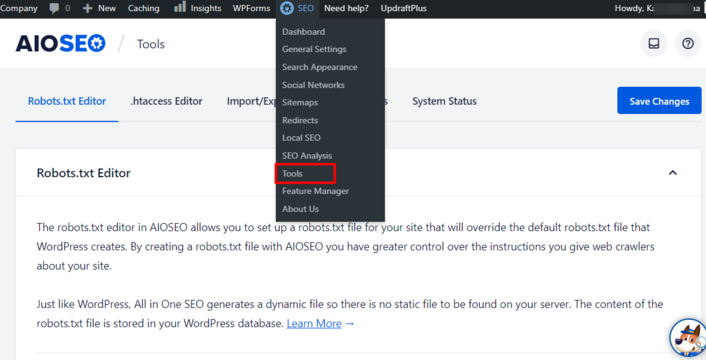Switch to Robots.txt Editor tab

(x=67, y=101)
